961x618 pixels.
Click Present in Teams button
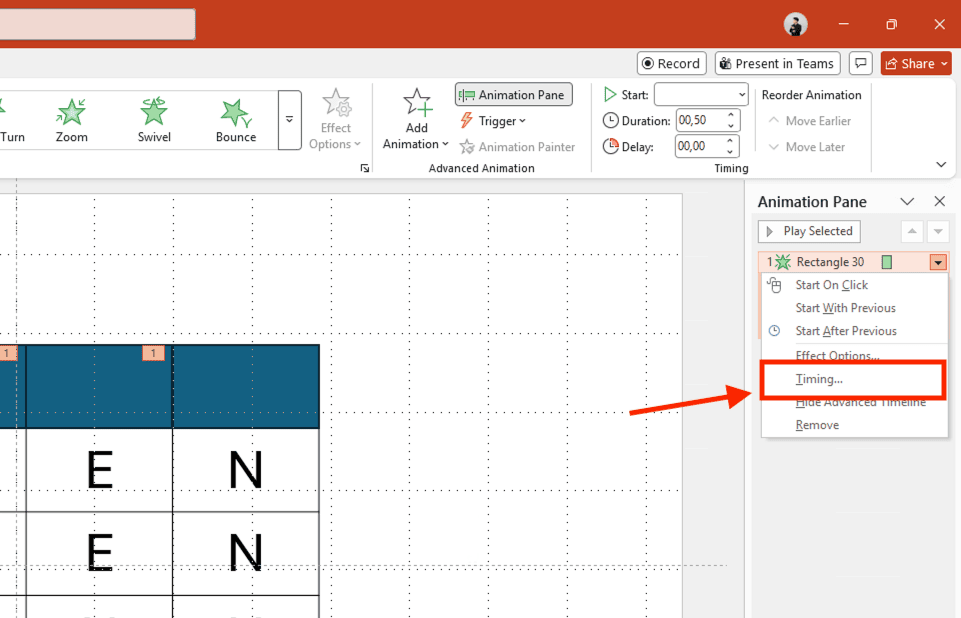777,63
